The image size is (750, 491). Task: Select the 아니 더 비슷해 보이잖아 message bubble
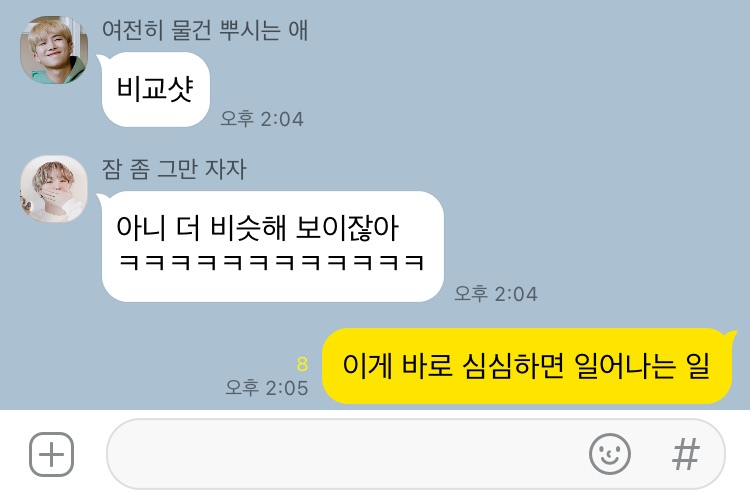click(x=272, y=246)
